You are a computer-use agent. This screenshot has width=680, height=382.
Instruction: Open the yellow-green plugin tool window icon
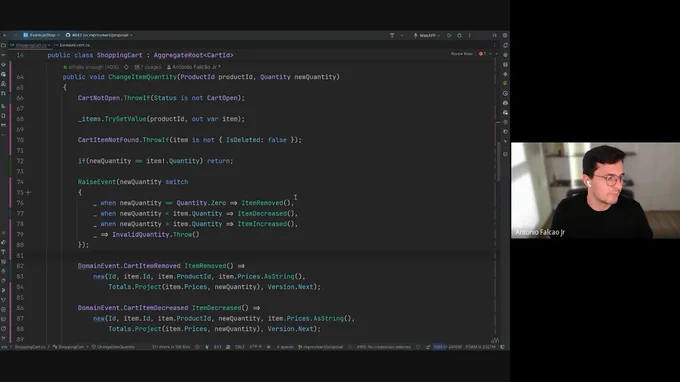coord(505,84)
